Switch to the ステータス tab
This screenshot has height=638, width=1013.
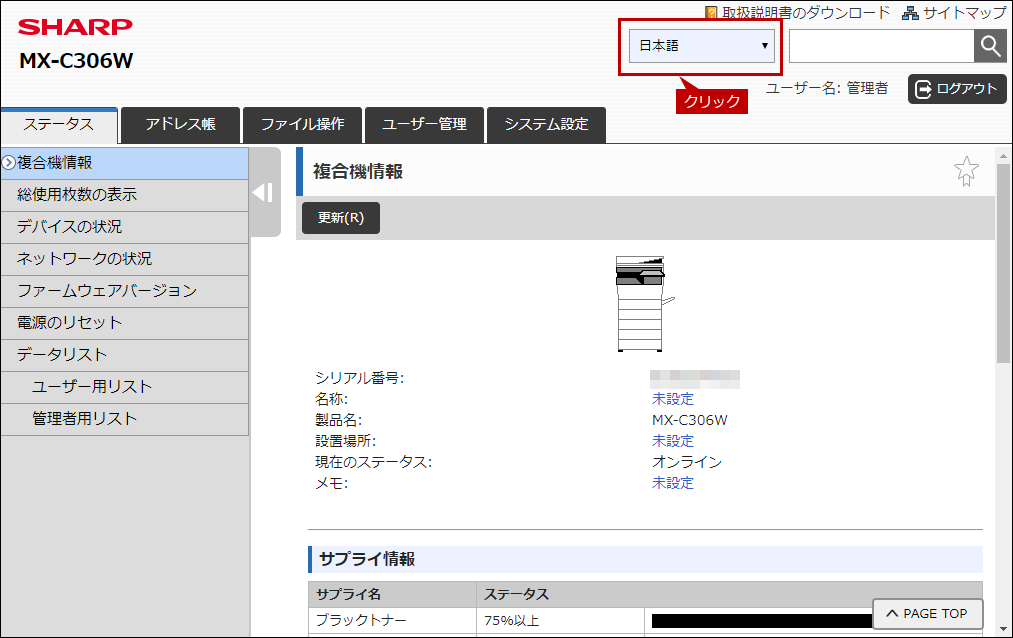(x=59, y=125)
